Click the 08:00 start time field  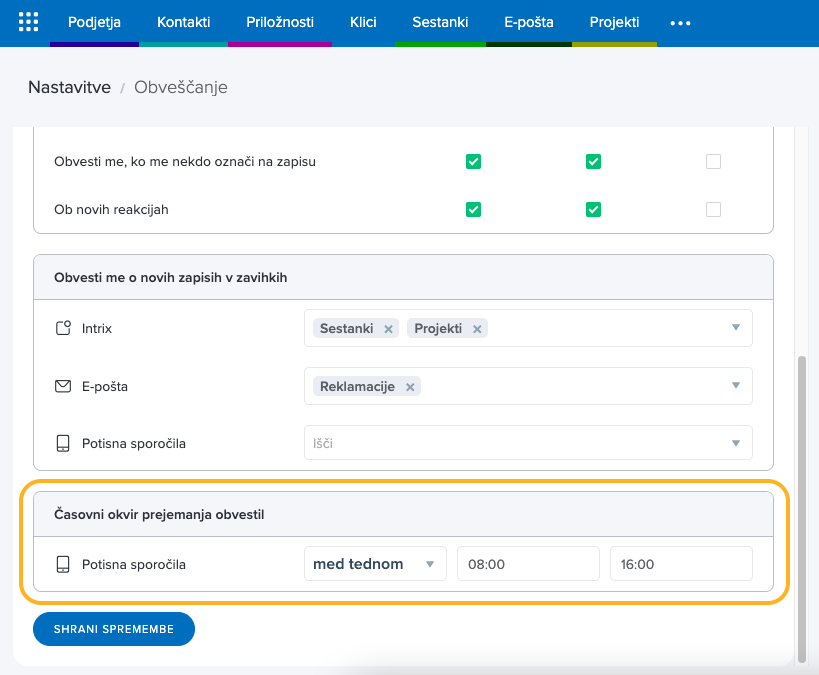coord(528,564)
